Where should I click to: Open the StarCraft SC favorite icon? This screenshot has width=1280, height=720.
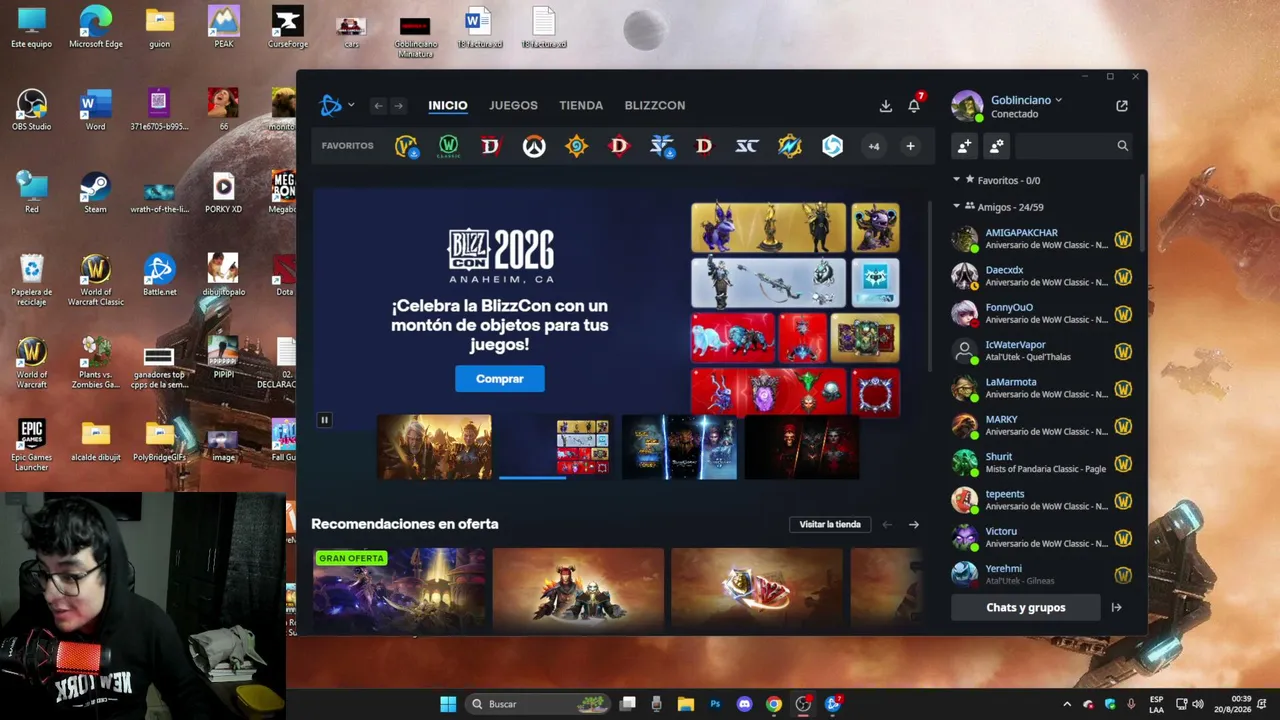[747, 146]
